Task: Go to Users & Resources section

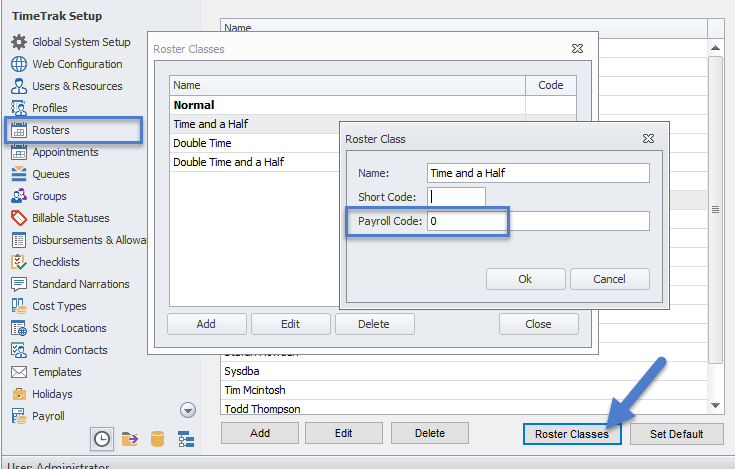Action: (x=77, y=86)
